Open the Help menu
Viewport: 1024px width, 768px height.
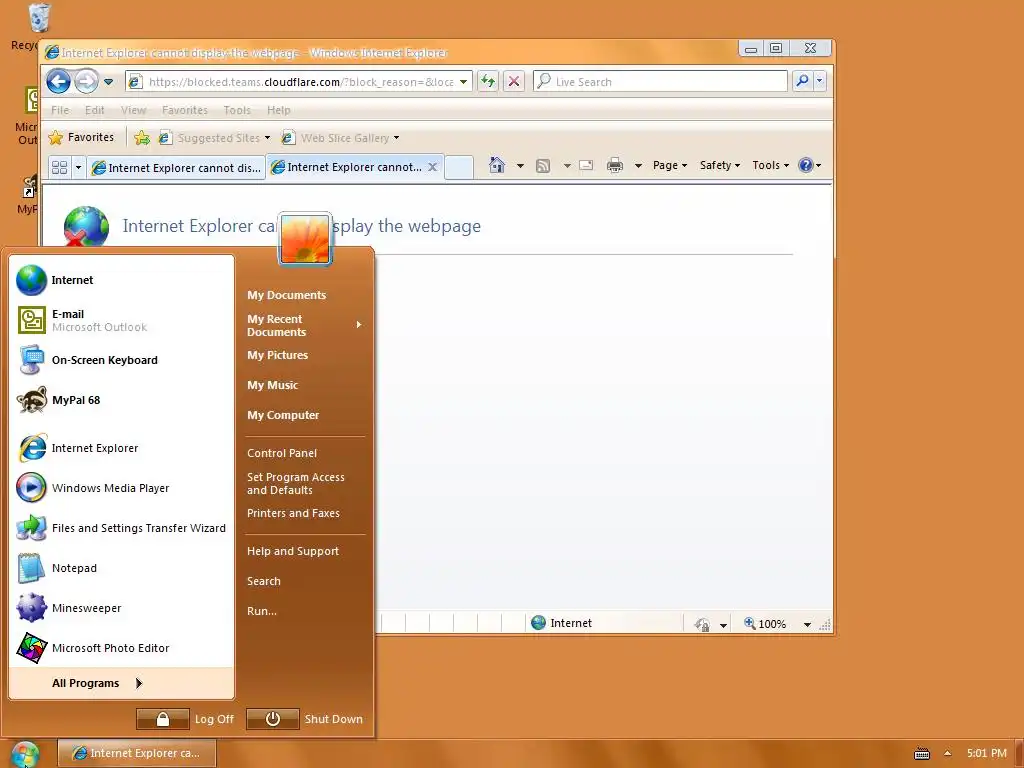[279, 110]
